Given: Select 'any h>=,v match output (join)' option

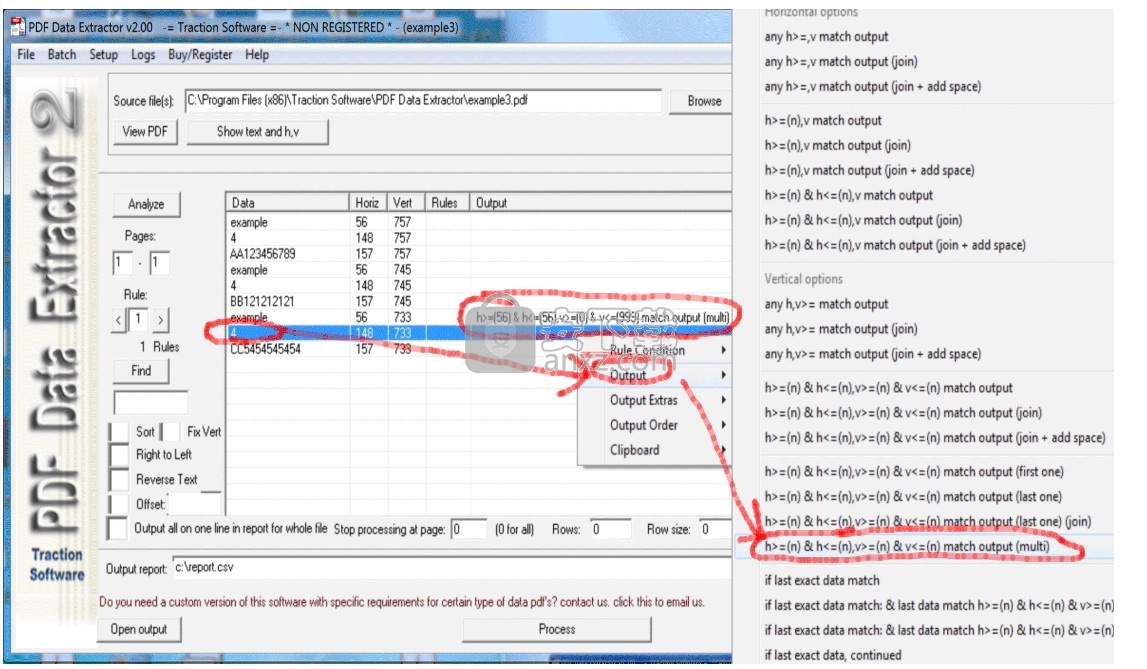Looking at the screenshot, I should pos(840,61).
